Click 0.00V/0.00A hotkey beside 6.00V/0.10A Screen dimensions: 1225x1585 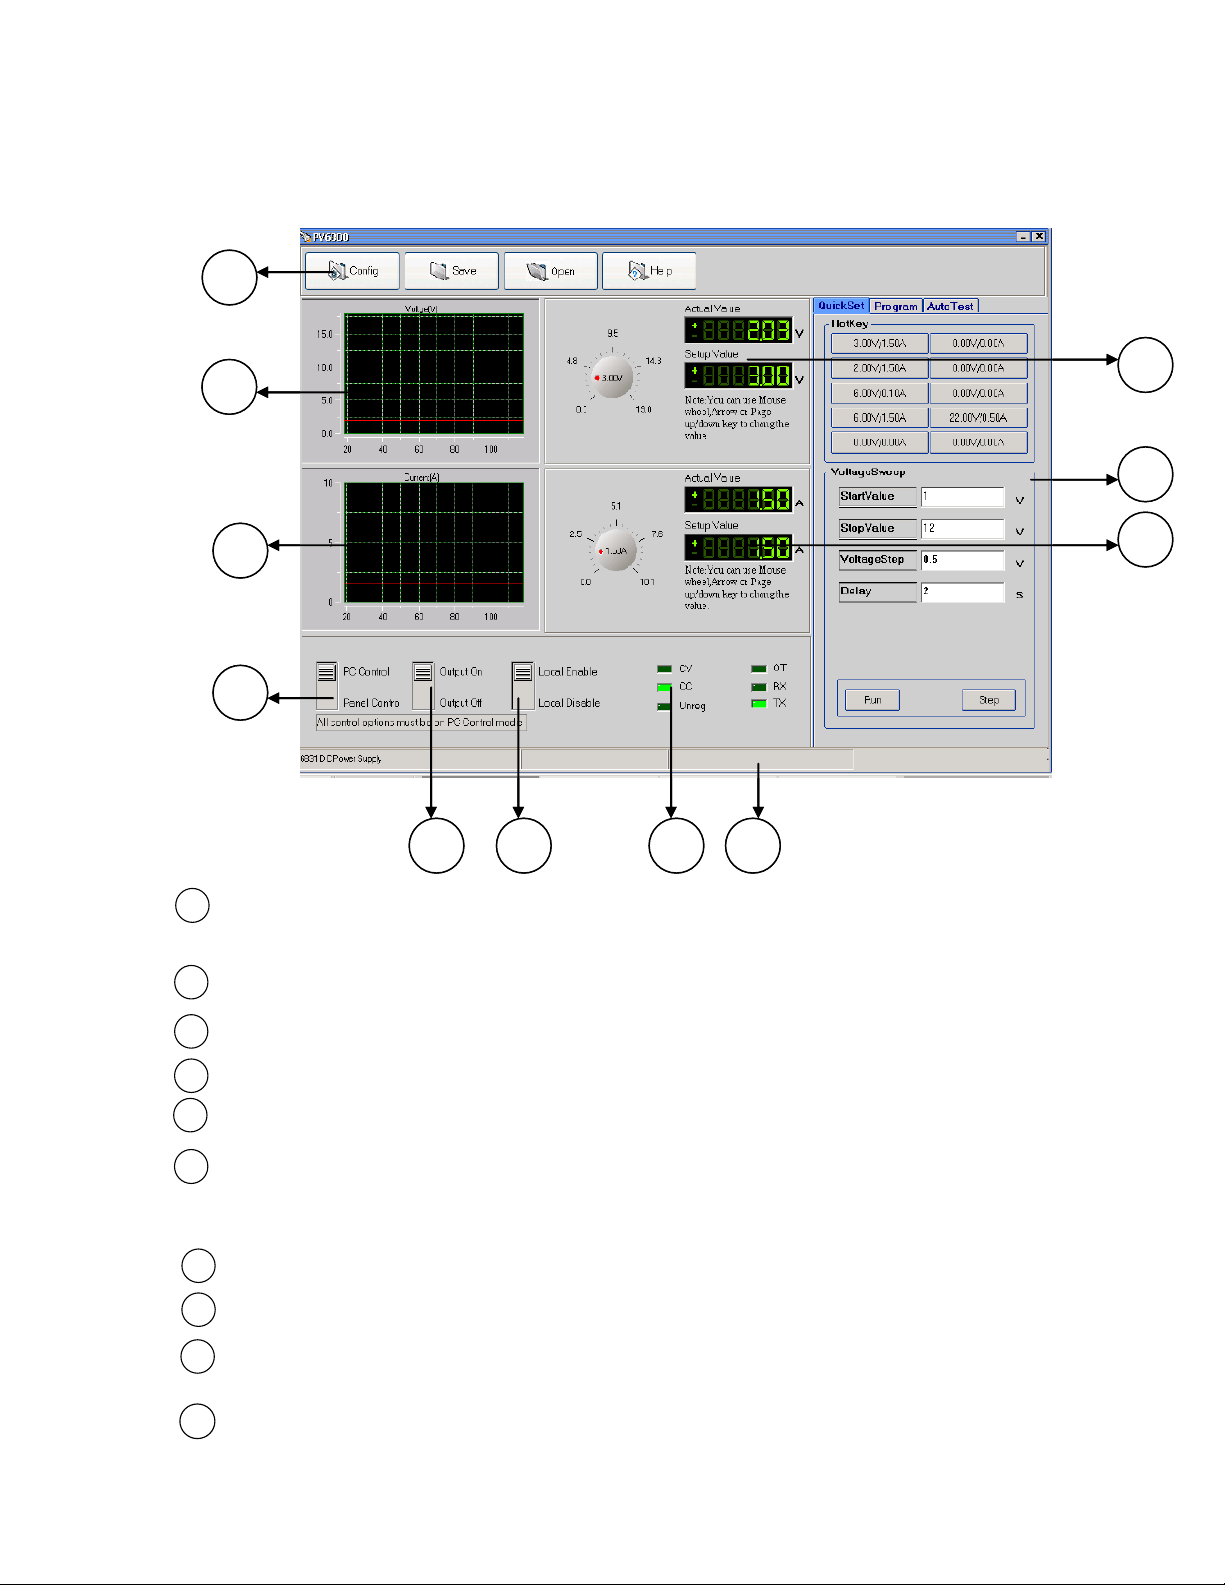pyautogui.click(x=979, y=394)
